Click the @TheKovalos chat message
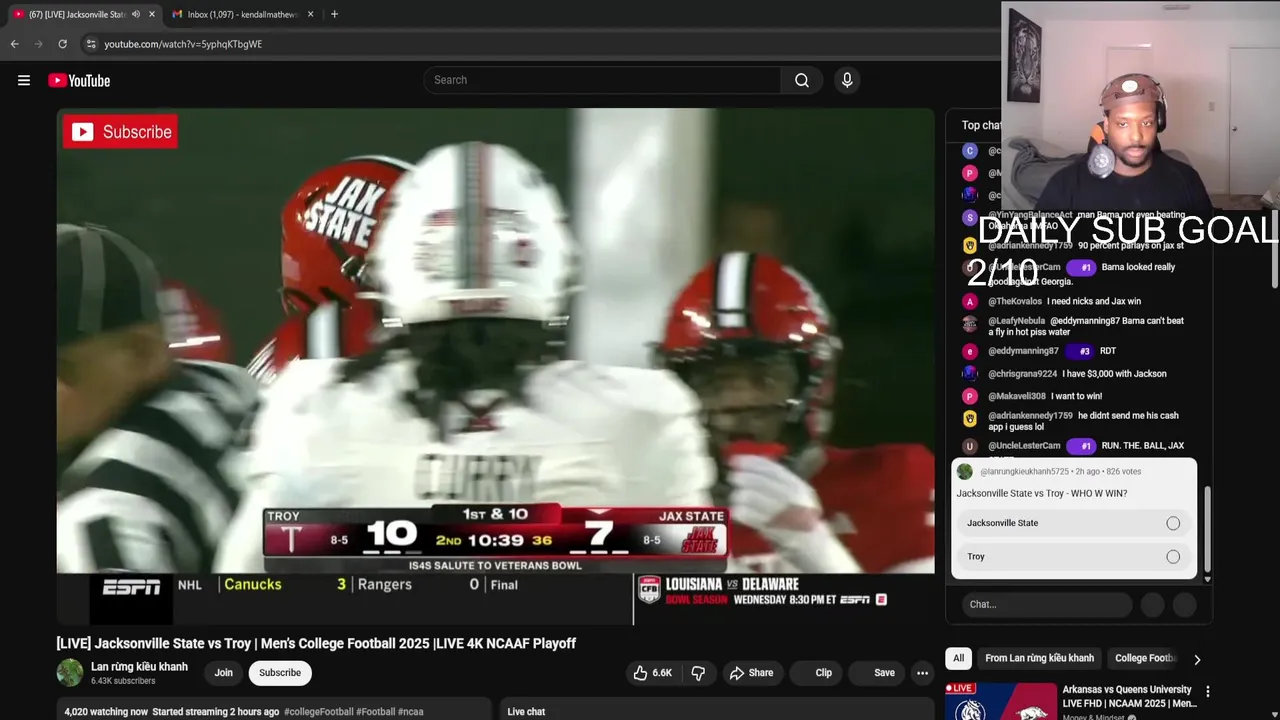This screenshot has height=720, width=1280. coord(1064,301)
